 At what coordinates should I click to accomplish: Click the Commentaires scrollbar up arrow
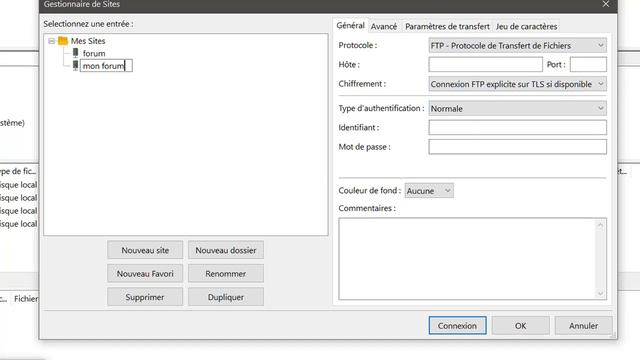click(600, 225)
